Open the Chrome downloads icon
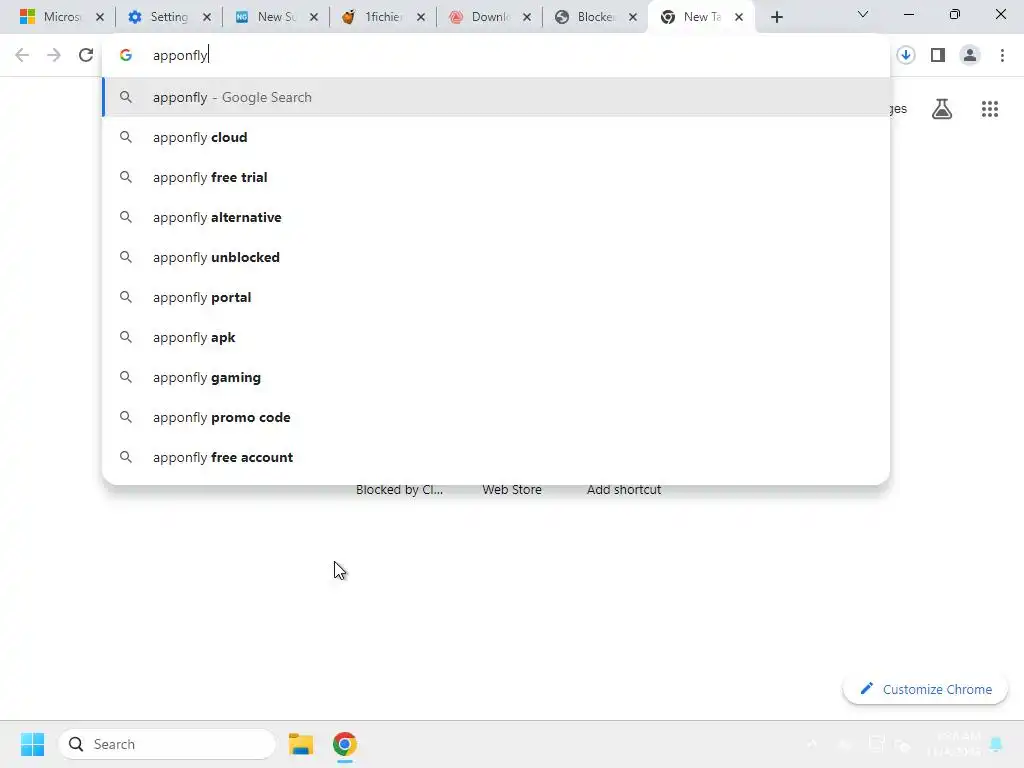Image resolution: width=1024 pixels, height=768 pixels. (906, 55)
